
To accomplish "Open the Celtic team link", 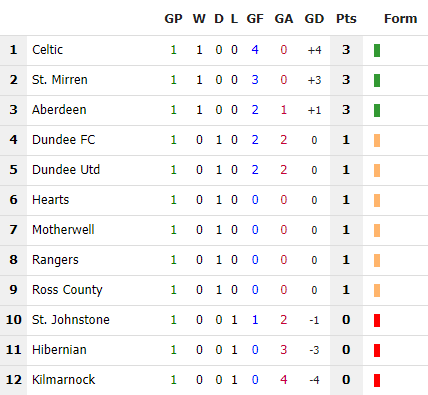I will [x=47, y=50].
